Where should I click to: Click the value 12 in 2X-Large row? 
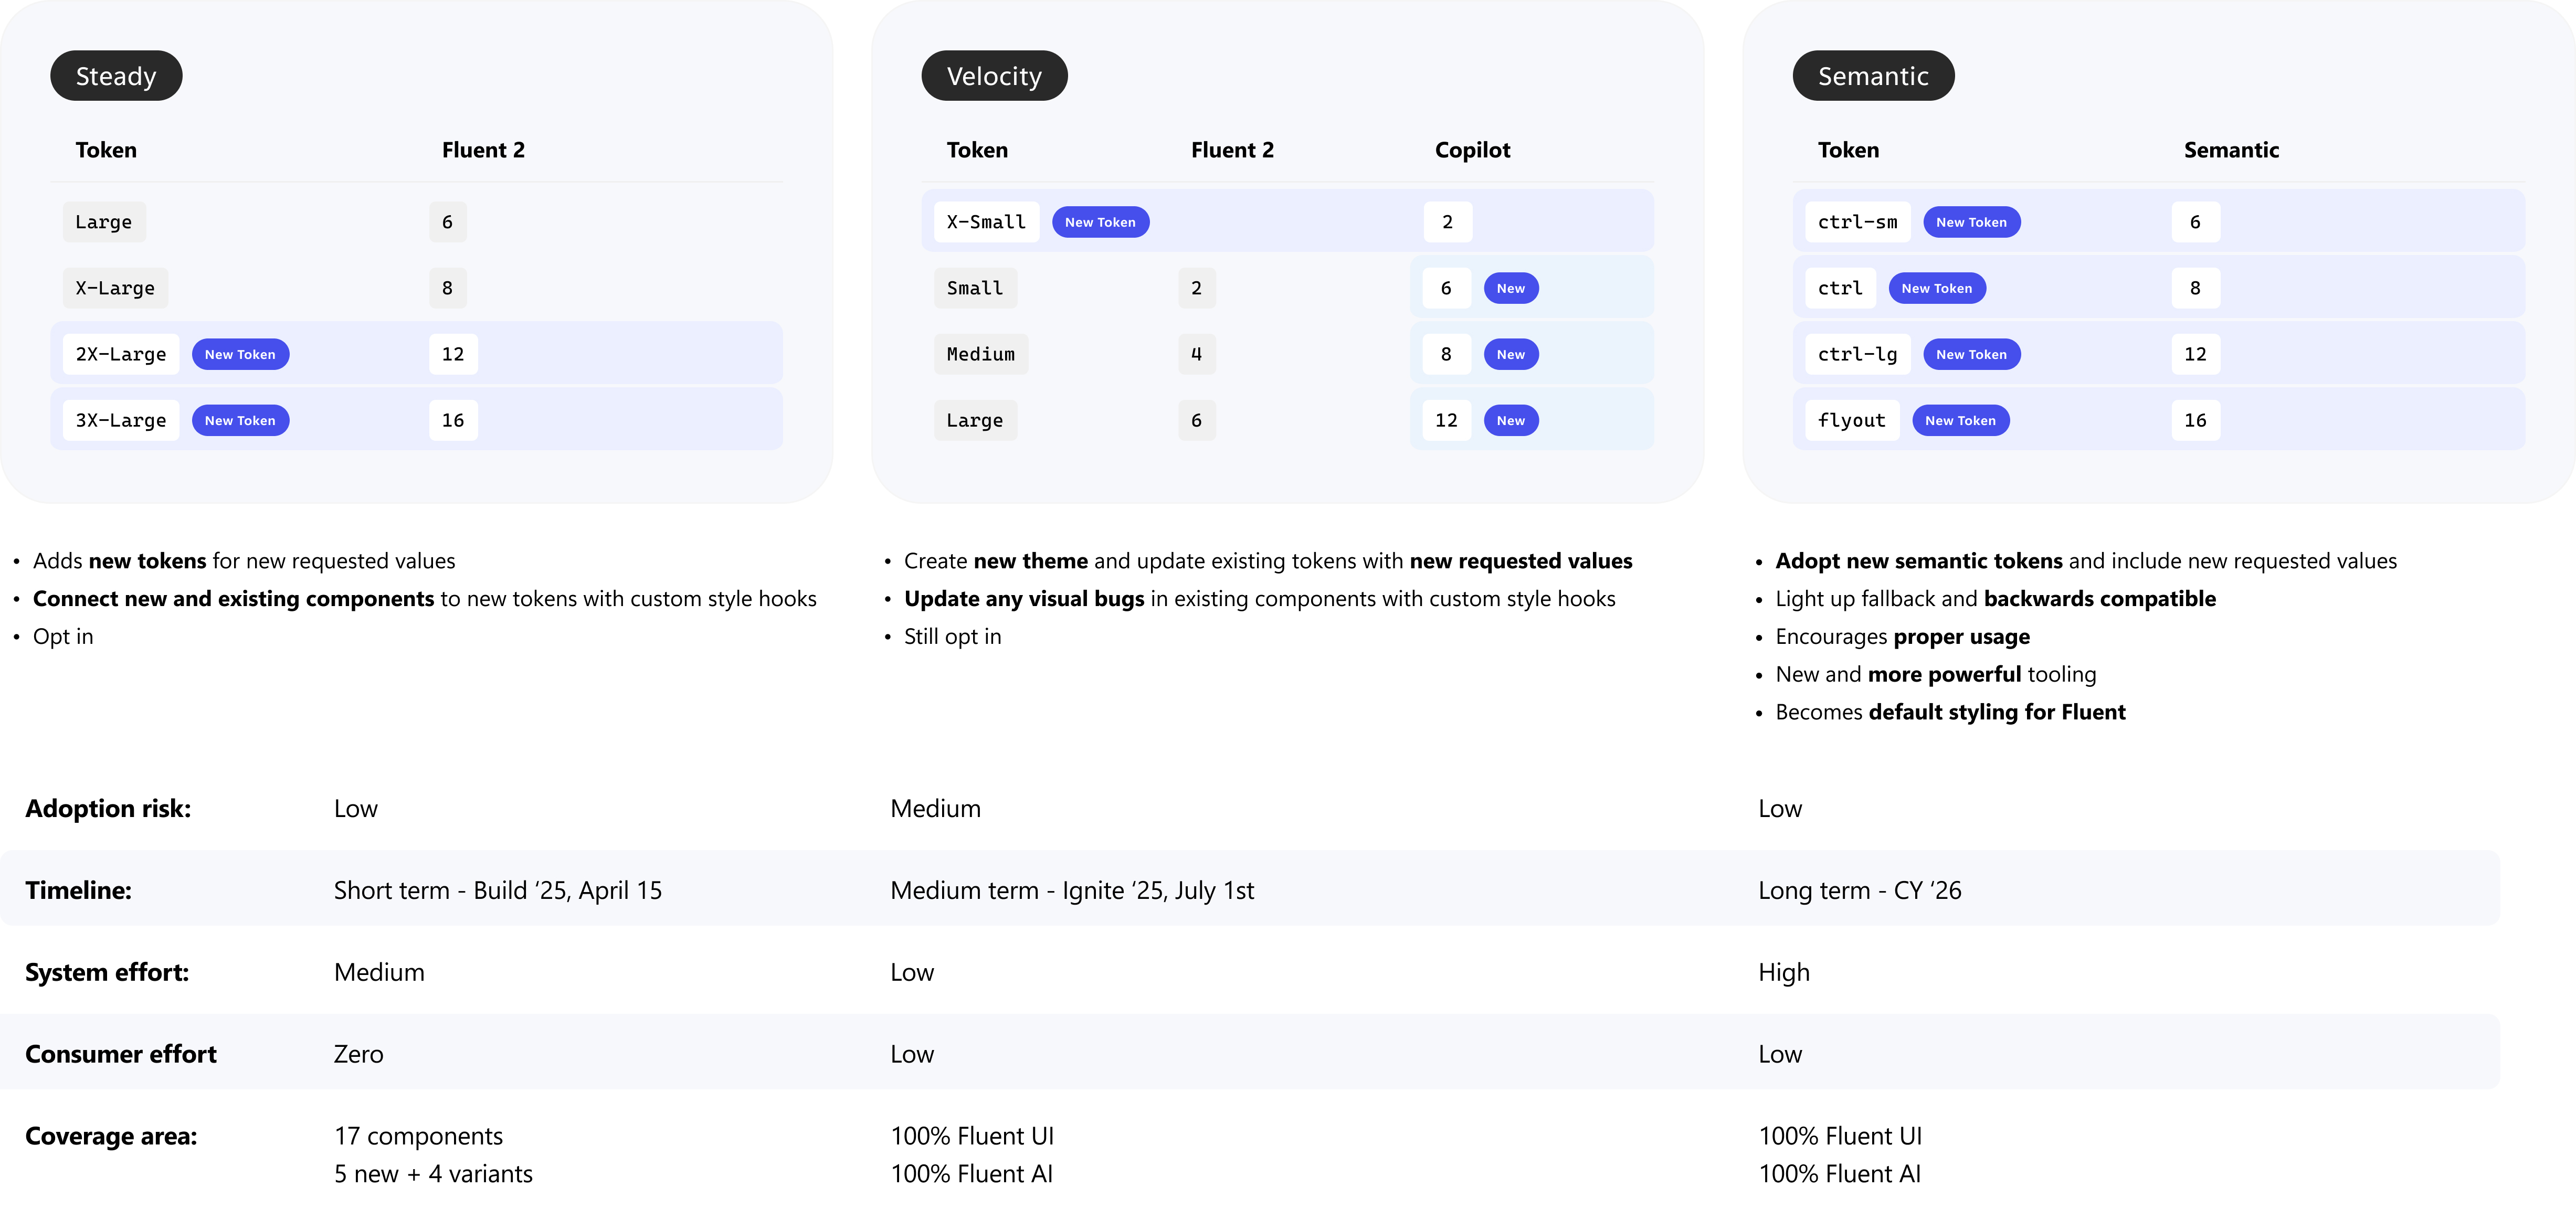point(453,354)
